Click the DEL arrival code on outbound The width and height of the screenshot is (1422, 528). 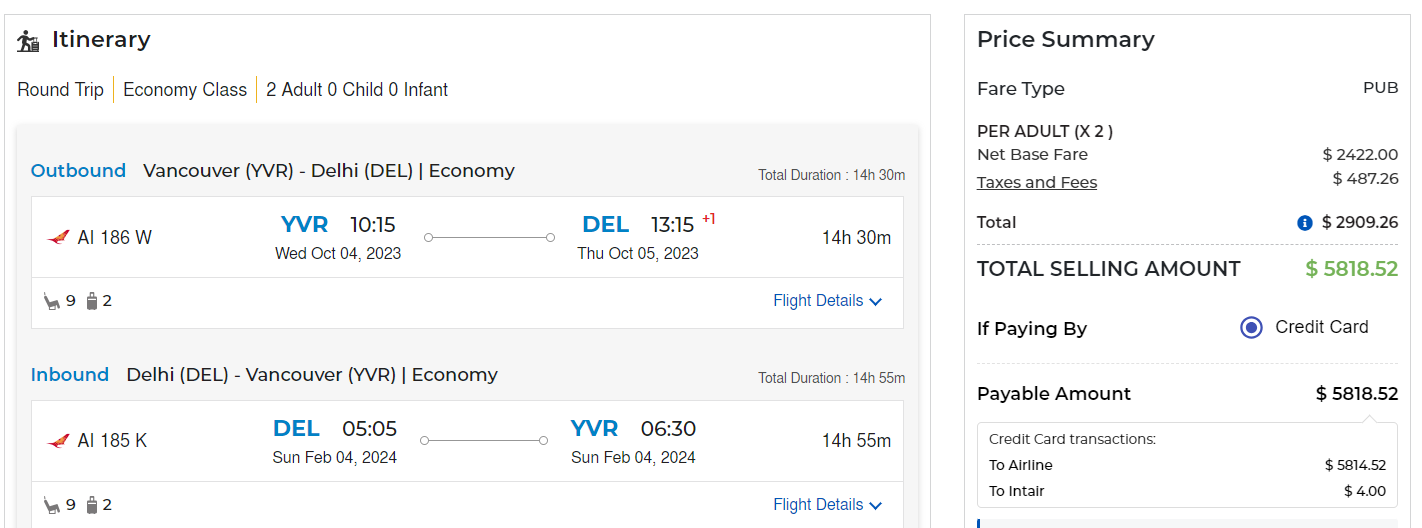(605, 224)
